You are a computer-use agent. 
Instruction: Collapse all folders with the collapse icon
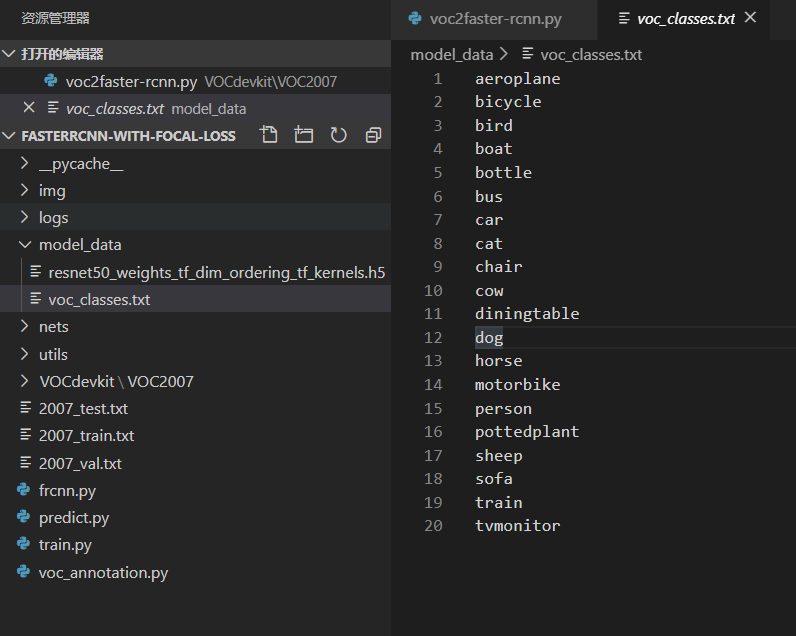373,135
